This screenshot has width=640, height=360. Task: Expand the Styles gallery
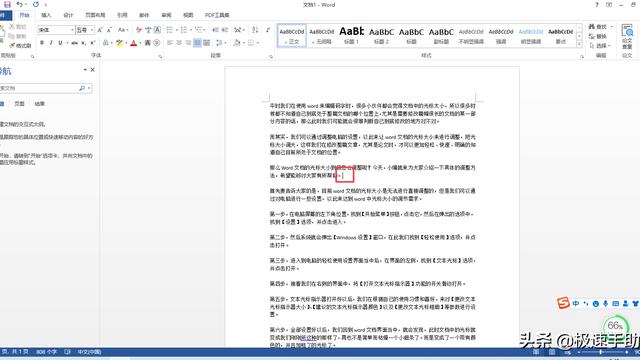580,44
